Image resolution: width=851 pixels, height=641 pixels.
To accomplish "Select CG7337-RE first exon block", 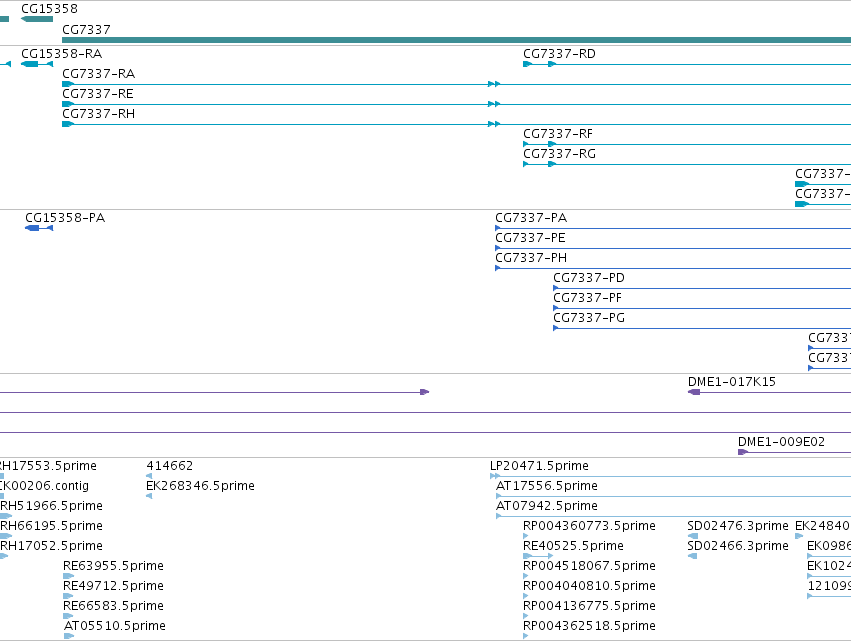I will pyautogui.click(x=68, y=104).
